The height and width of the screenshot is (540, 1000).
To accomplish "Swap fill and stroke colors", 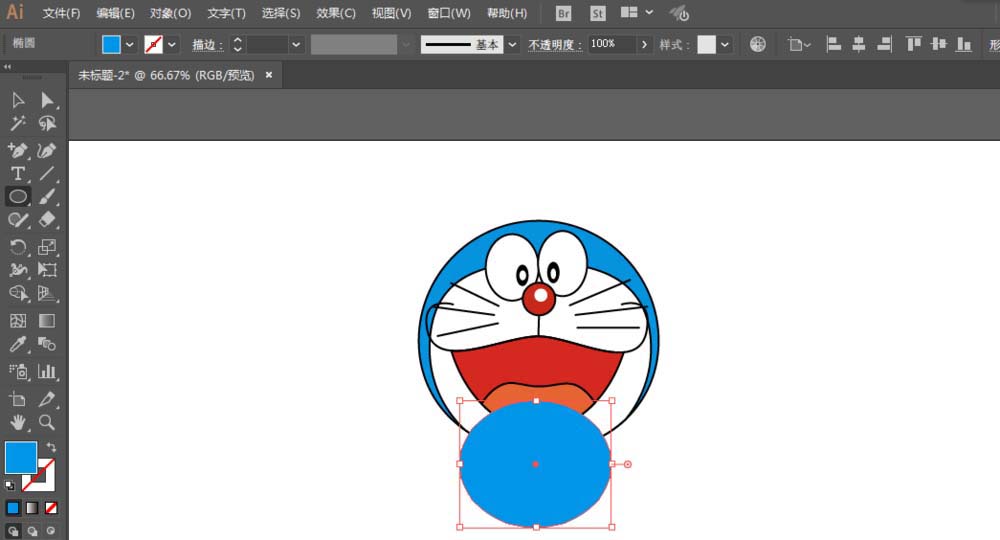I will coord(51,447).
